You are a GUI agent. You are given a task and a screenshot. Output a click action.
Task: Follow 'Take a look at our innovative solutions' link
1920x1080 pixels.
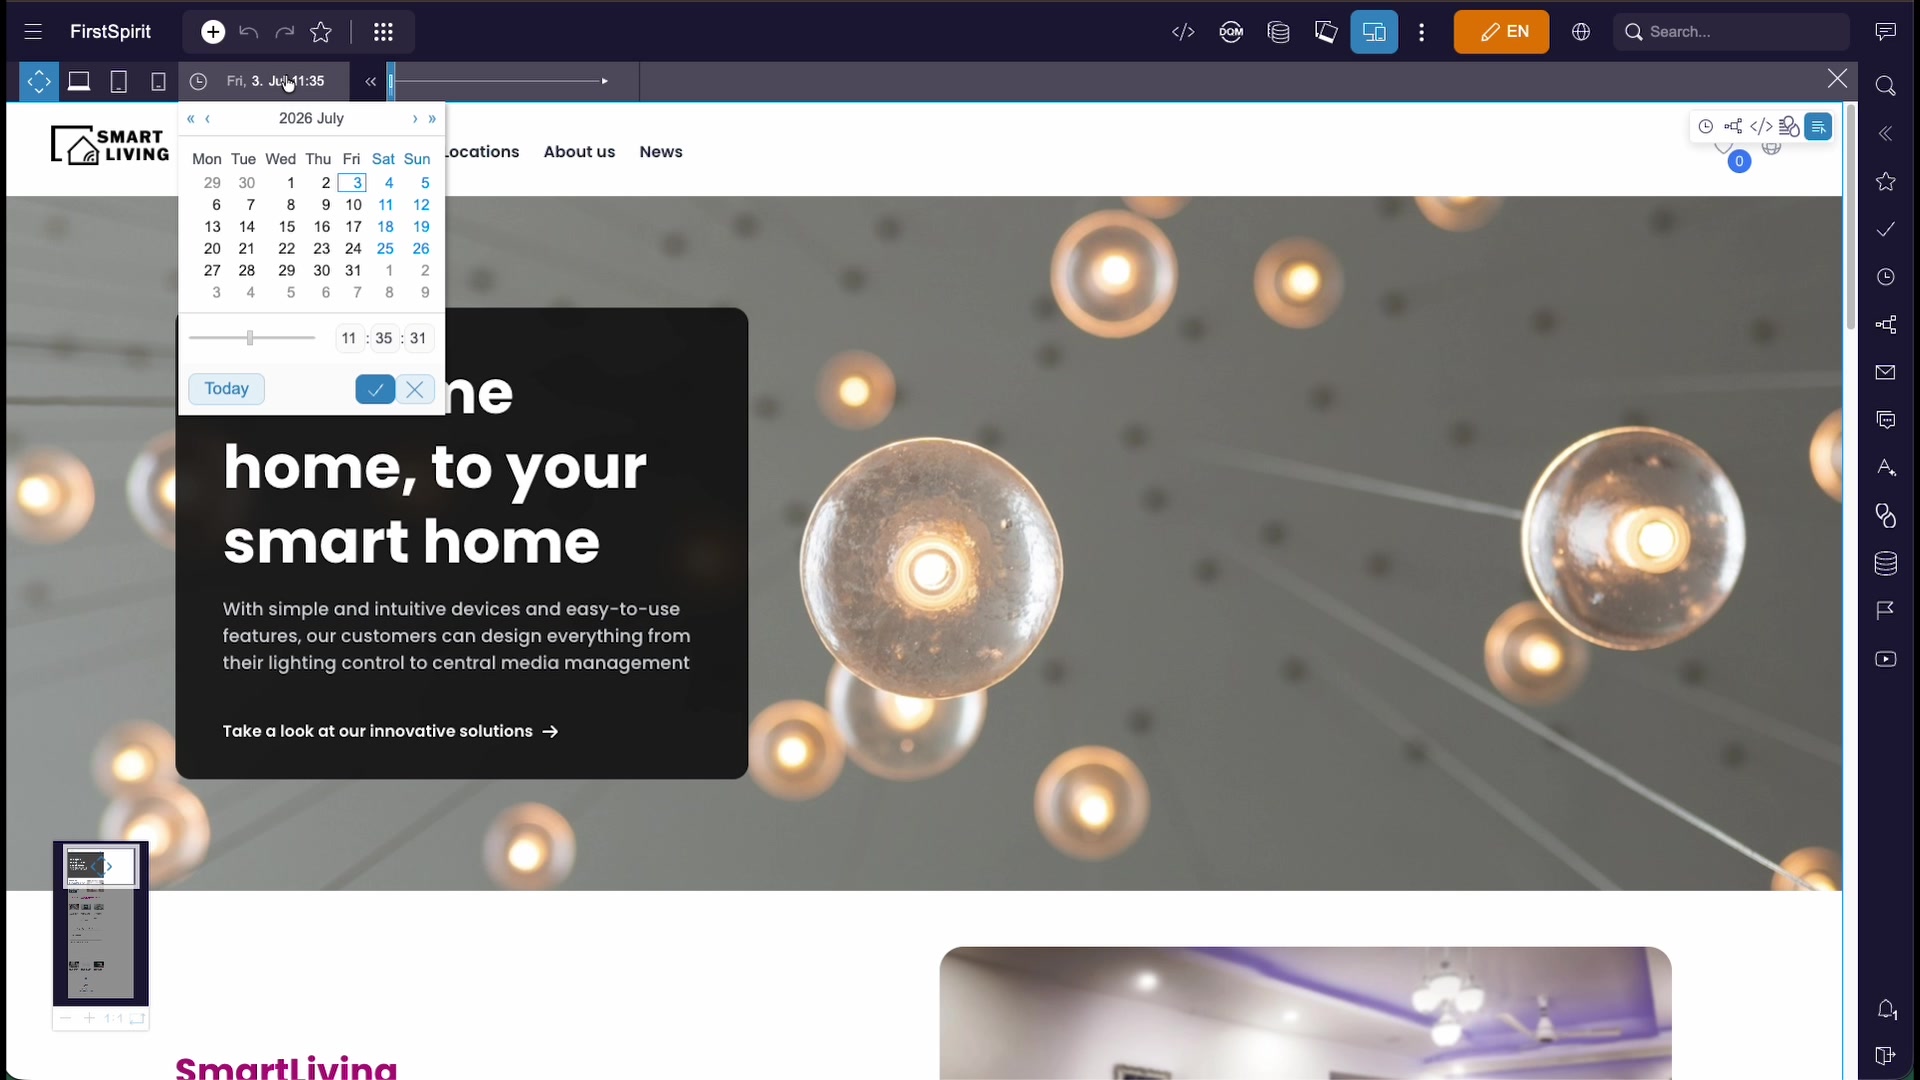coord(390,731)
